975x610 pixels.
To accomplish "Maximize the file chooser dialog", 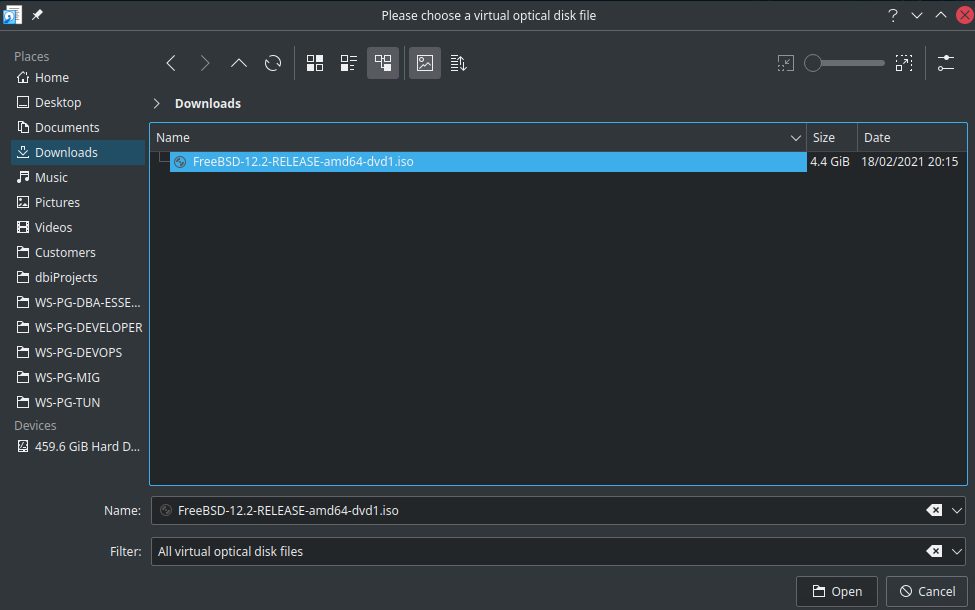I will (941, 16).
